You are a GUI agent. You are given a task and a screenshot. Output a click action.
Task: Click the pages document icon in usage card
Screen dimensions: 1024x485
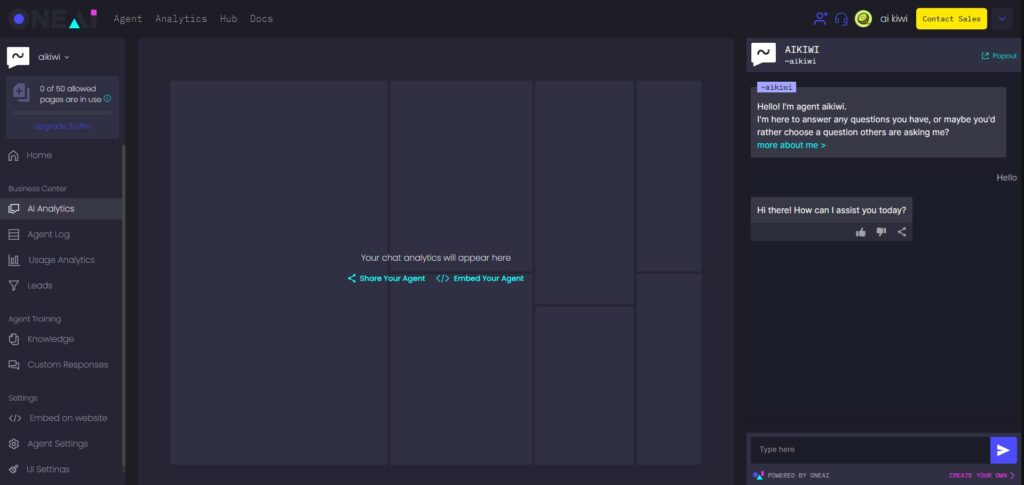[x=22, y=93]
